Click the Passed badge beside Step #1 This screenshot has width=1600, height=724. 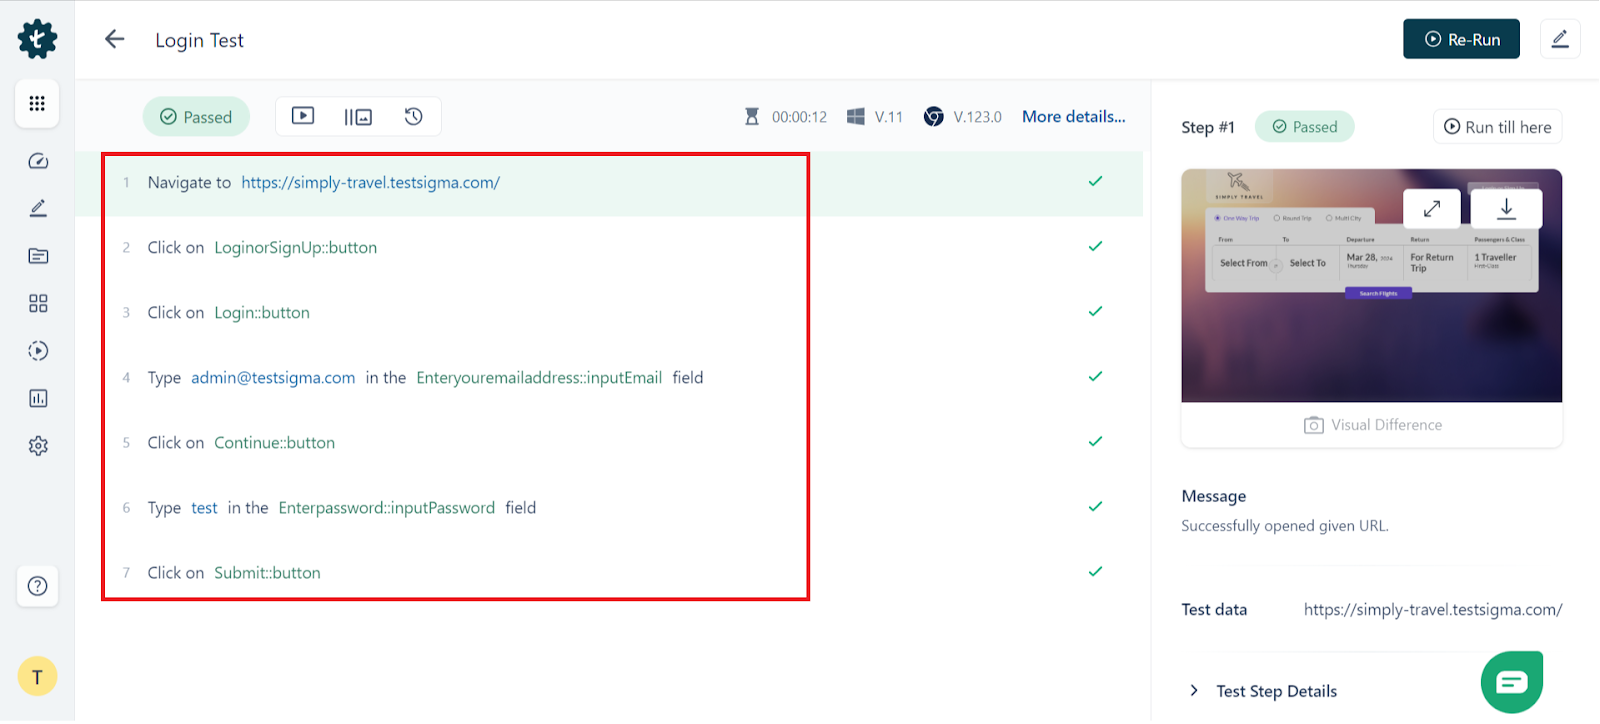pyautogui.click(x=1304, y=127)
